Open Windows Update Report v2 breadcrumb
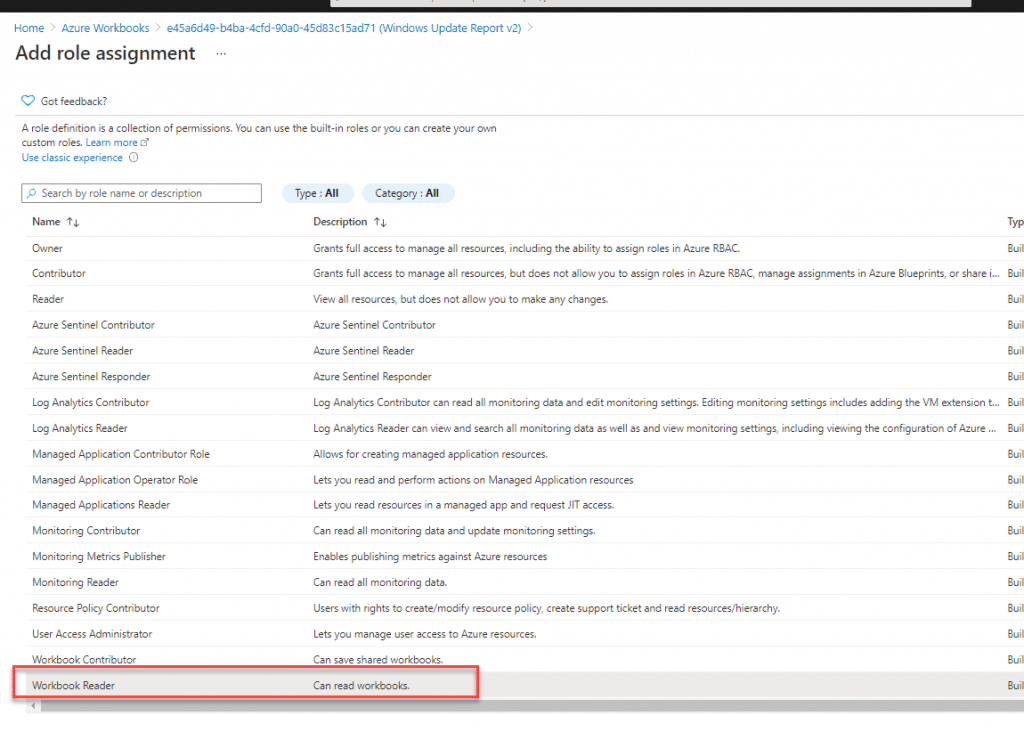Screen dimensions: 1024x732 click(x=344, y=28)
